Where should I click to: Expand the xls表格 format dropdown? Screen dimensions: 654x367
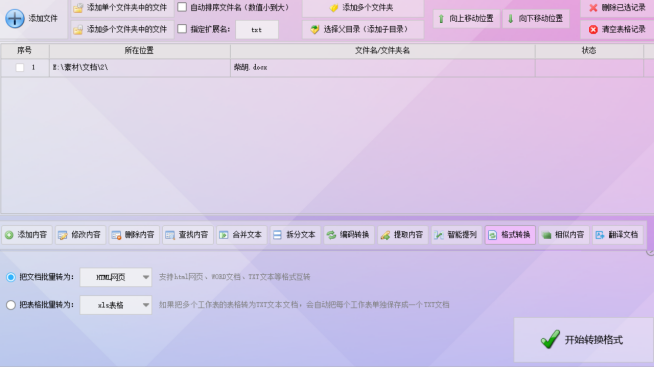pos(116,305)
